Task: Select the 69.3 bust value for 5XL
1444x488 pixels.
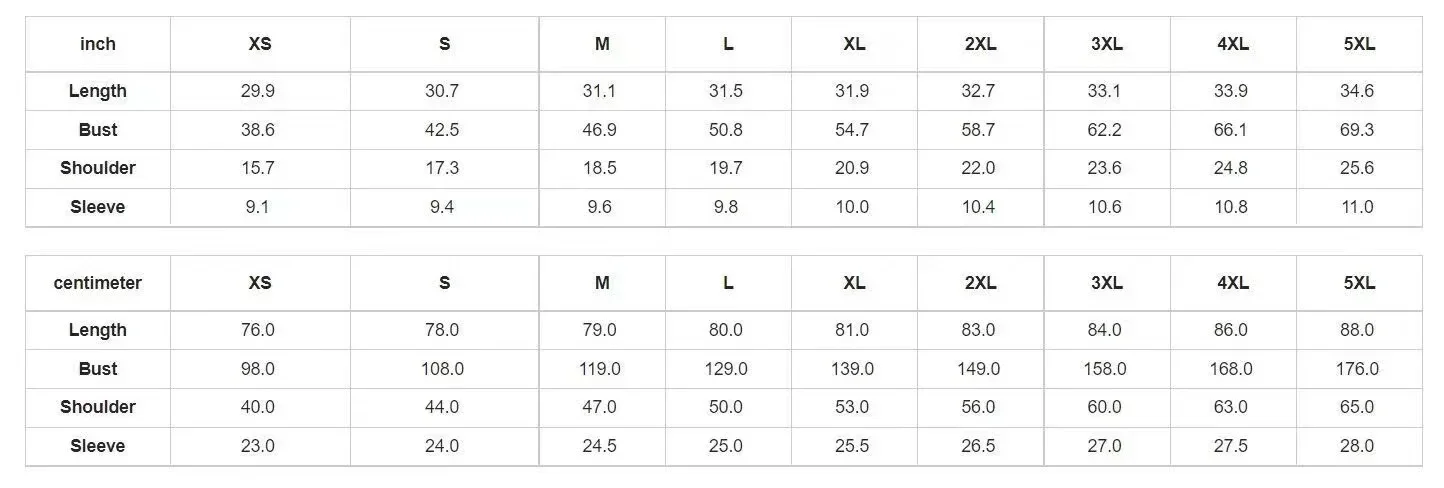Action: tap(1357, 130)
